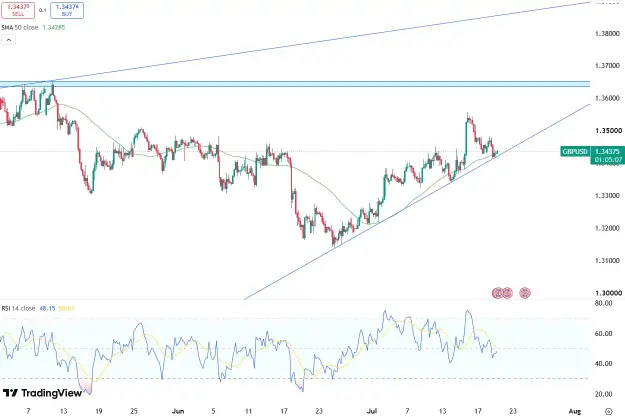Click the 19 date label on time axis
The image size is (625, 417).
pyautogui.click(x=99, y=411)
